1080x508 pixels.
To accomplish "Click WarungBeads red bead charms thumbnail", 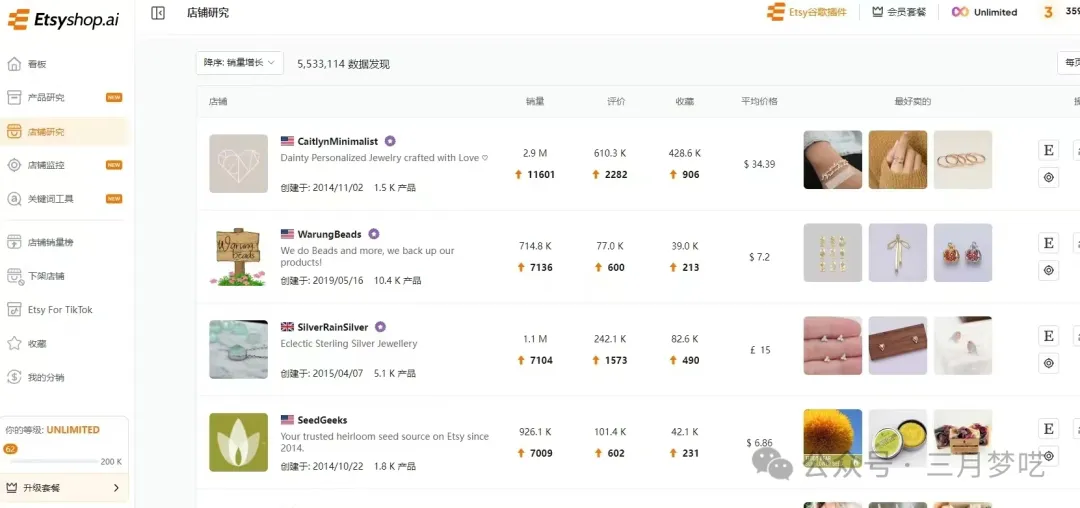I will pyautogui.click(x=963, y=253).
